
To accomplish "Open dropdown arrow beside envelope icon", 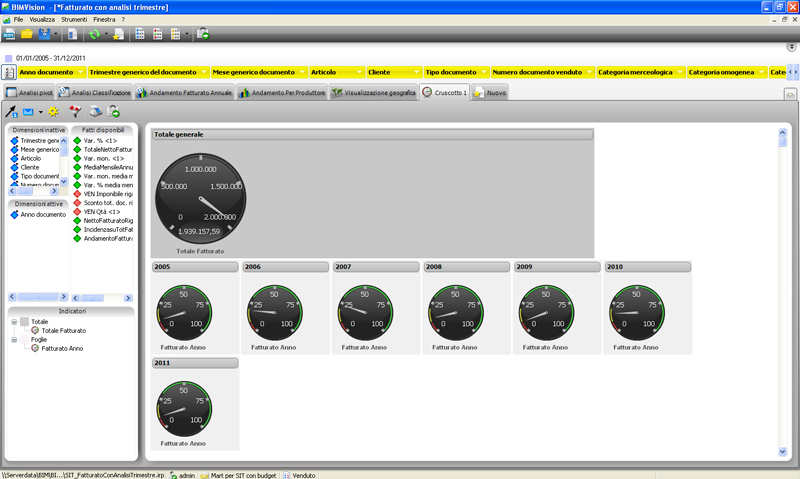I will (x=40, y=112).
